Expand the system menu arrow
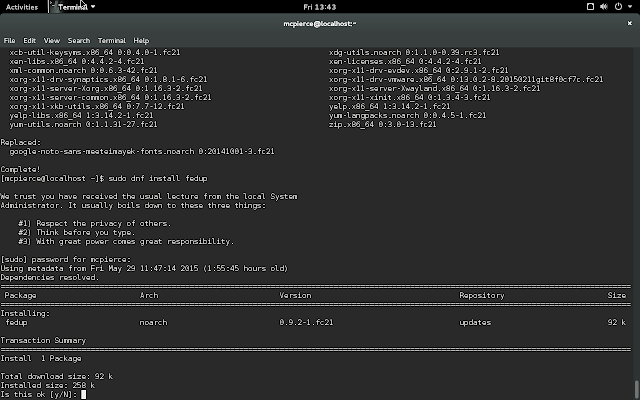640x400 pixels. [x=630, y=7]
